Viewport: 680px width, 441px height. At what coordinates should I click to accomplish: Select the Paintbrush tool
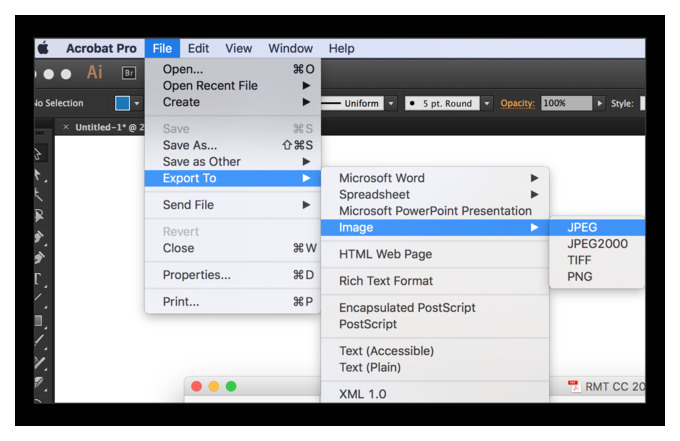tap(39, 341)
